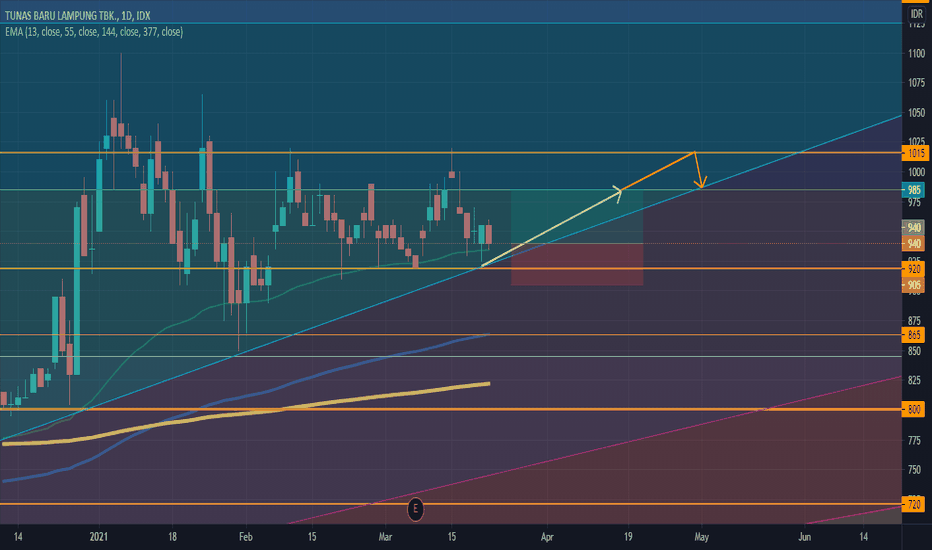Image resolution: width=932 pixels, height=550 pixels.
Task: Click the Feb date axis label
Action: click(245, 537)
